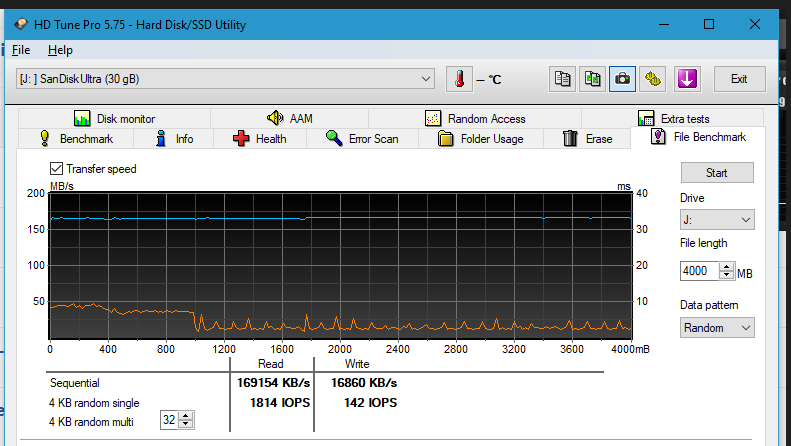This screenshot has height=446, width=791.
Task: Click the blue Info icon
Action: [161, 138]
